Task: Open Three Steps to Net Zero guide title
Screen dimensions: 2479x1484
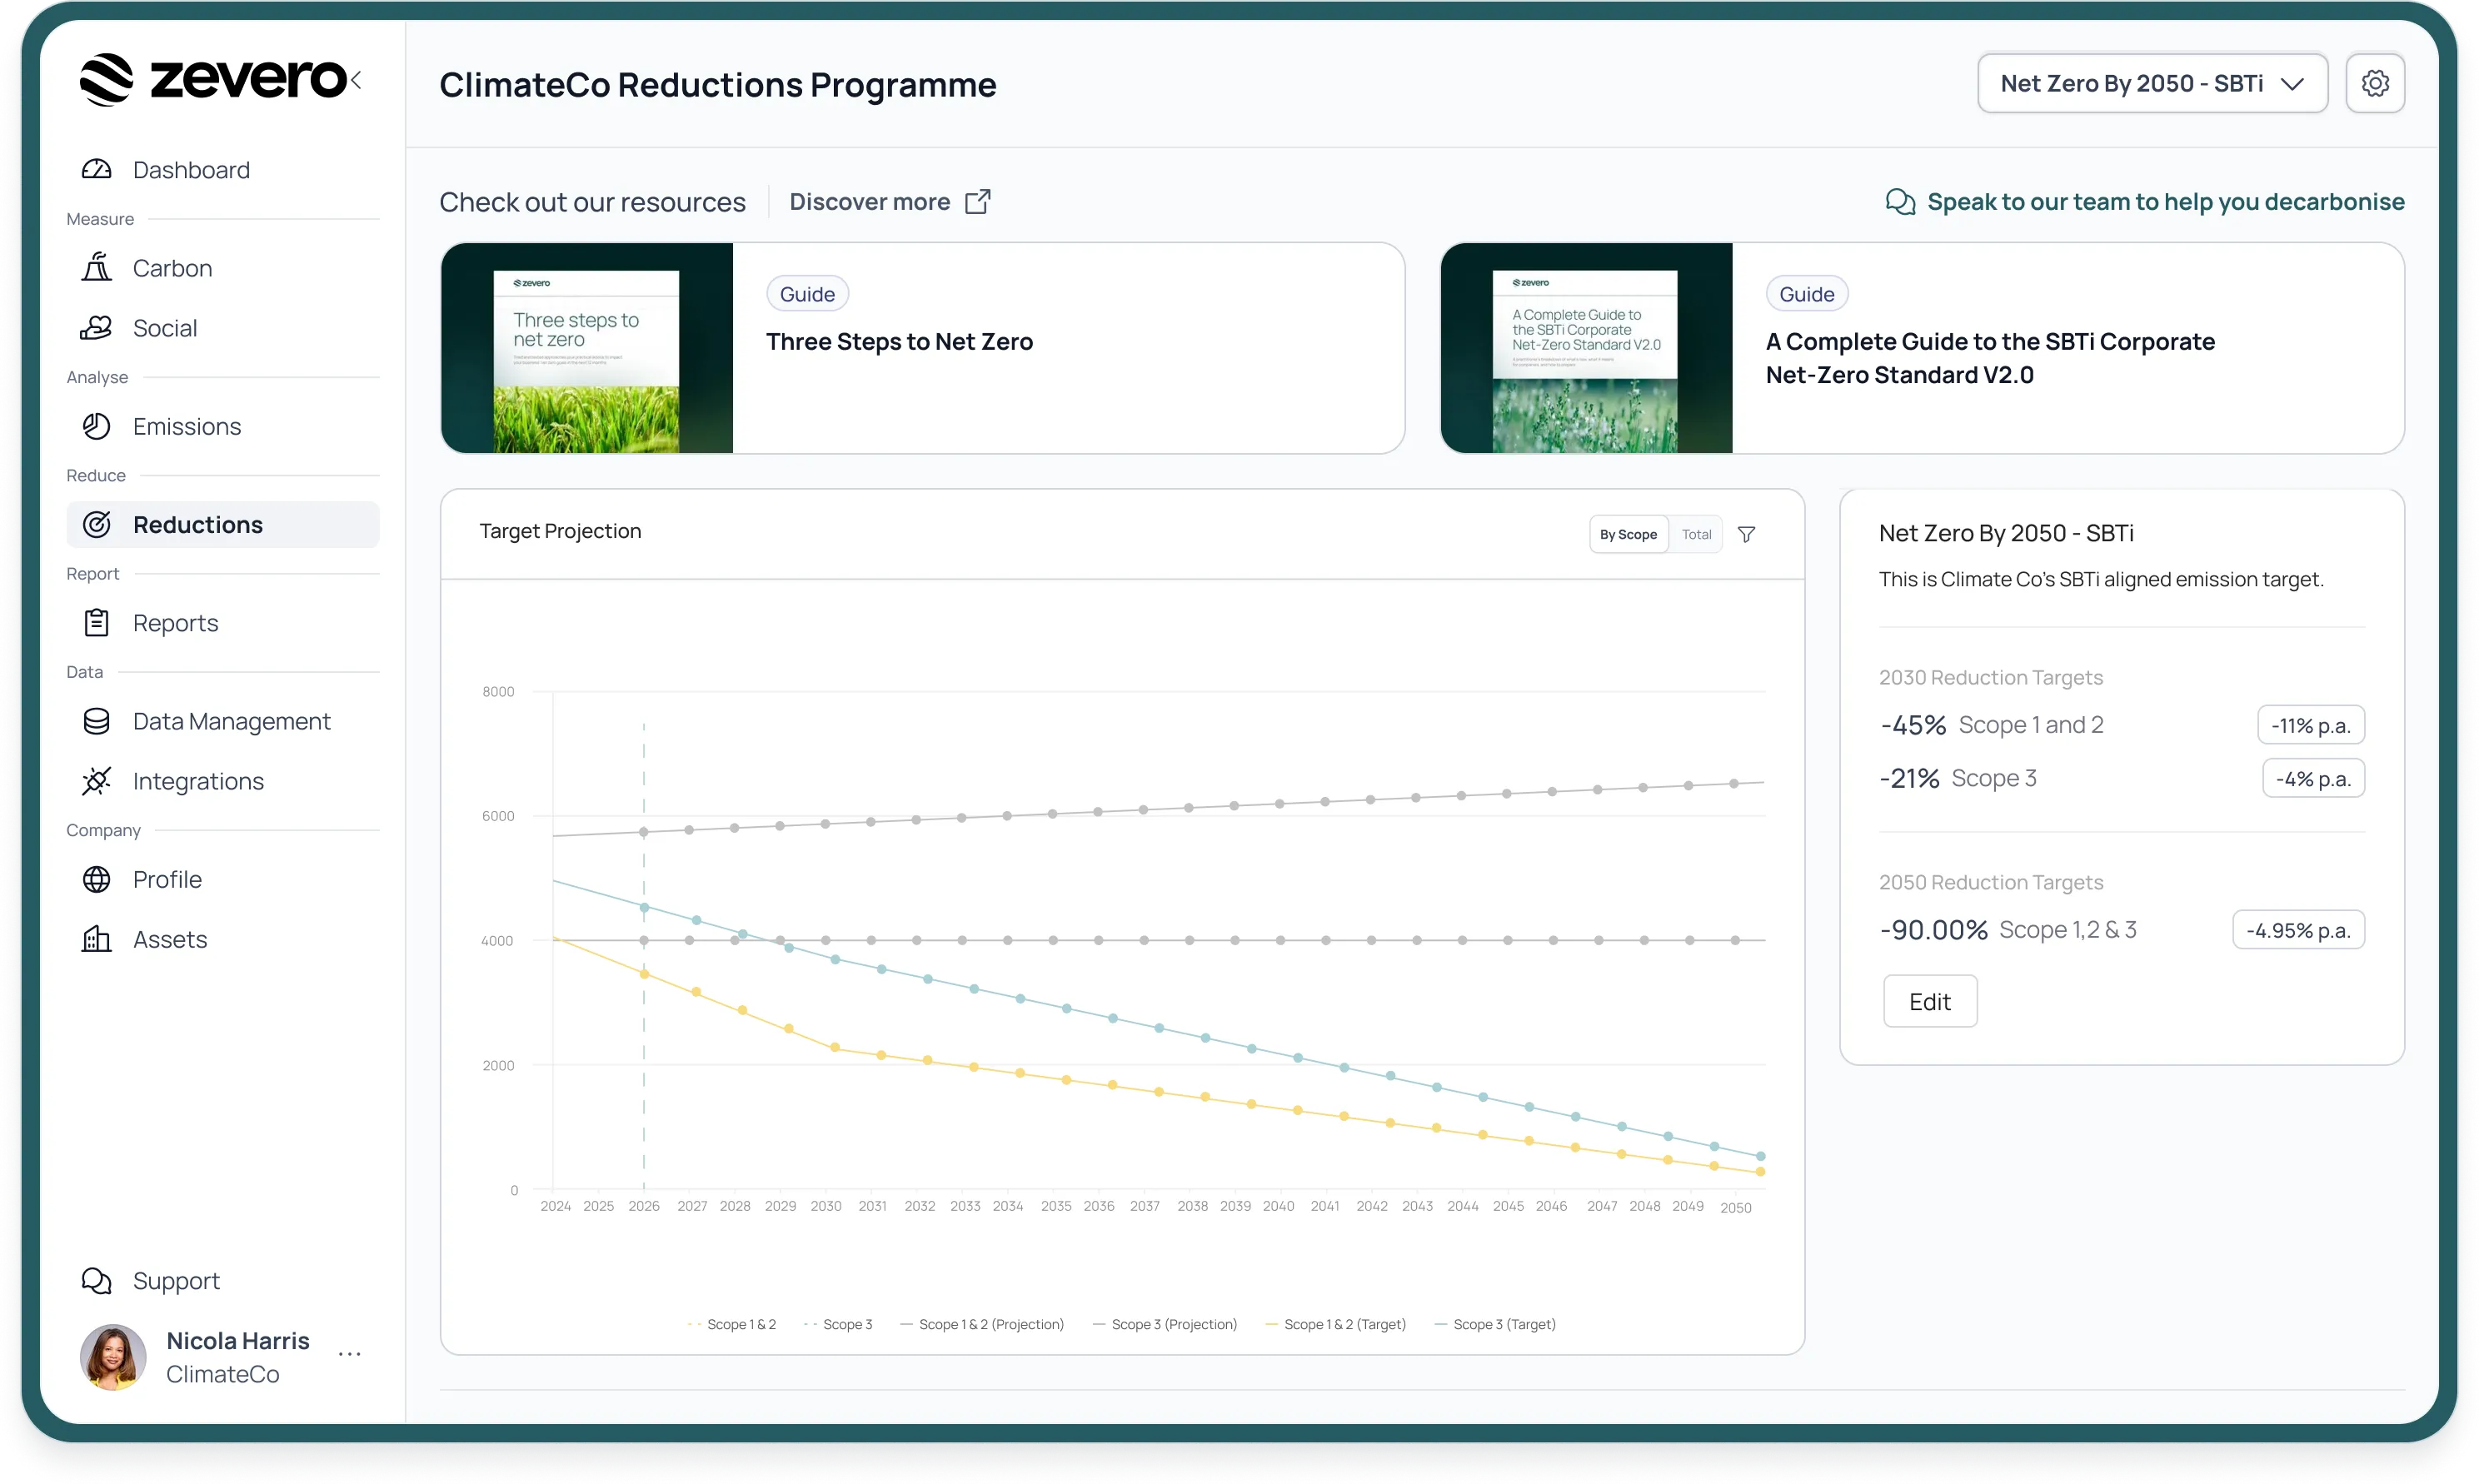Action: [899, 342]
